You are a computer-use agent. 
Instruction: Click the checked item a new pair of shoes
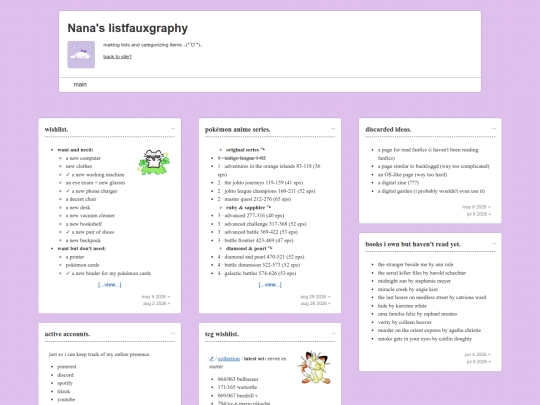point(90,232)
